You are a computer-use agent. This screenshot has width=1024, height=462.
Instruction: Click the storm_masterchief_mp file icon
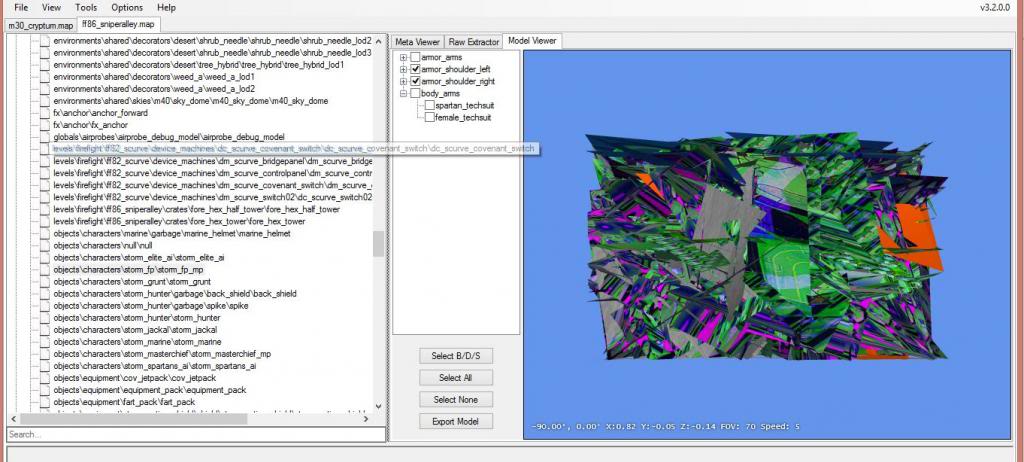point(45,354)
